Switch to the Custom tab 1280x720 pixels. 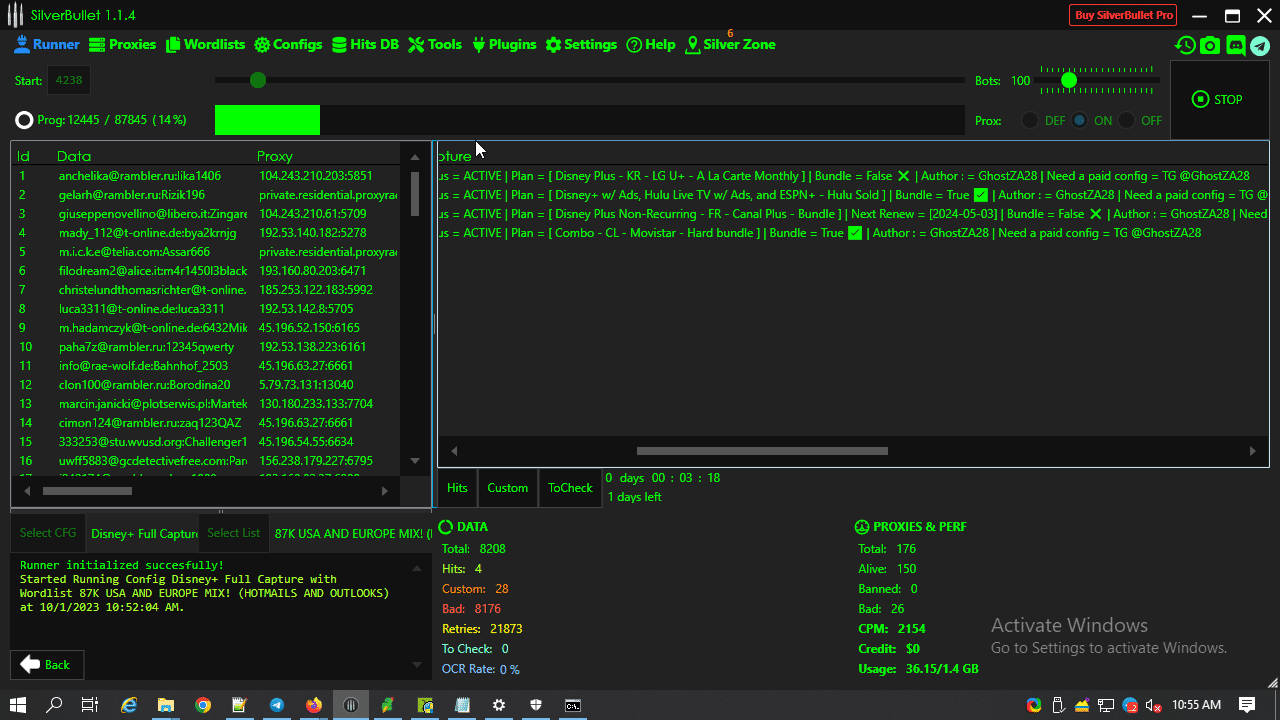[508, 488]
